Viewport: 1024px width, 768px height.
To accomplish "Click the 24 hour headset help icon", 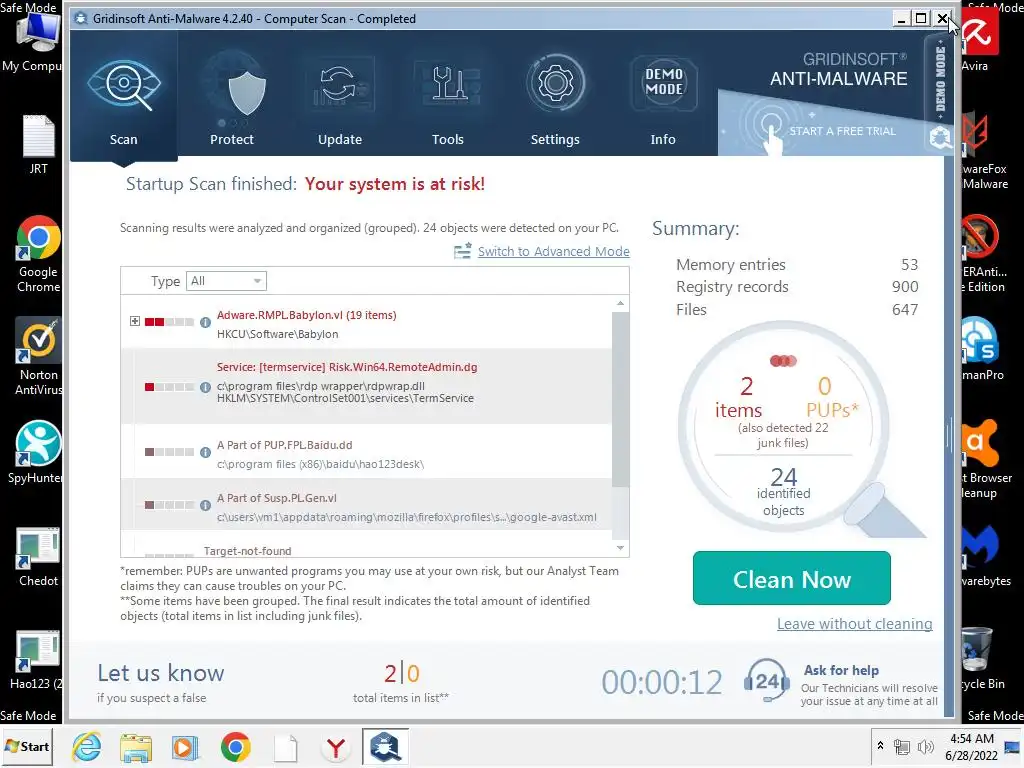I will 767,681.
